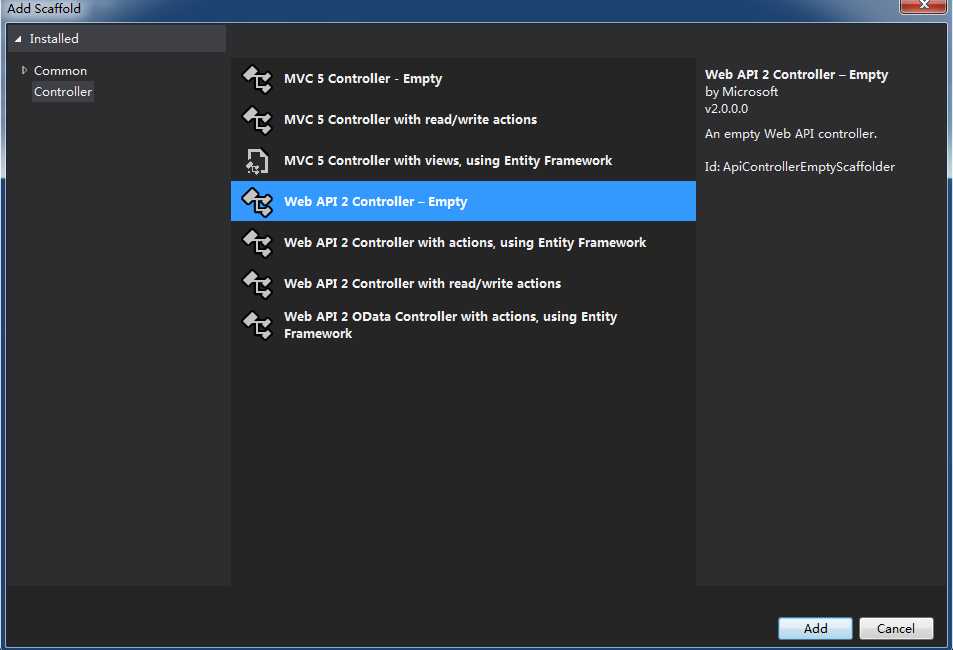The height and width of the screenshot is (650, 953).
Task: Pick Web API 2 Controller with actions, using Entity Framework
Action: point(463,243)
